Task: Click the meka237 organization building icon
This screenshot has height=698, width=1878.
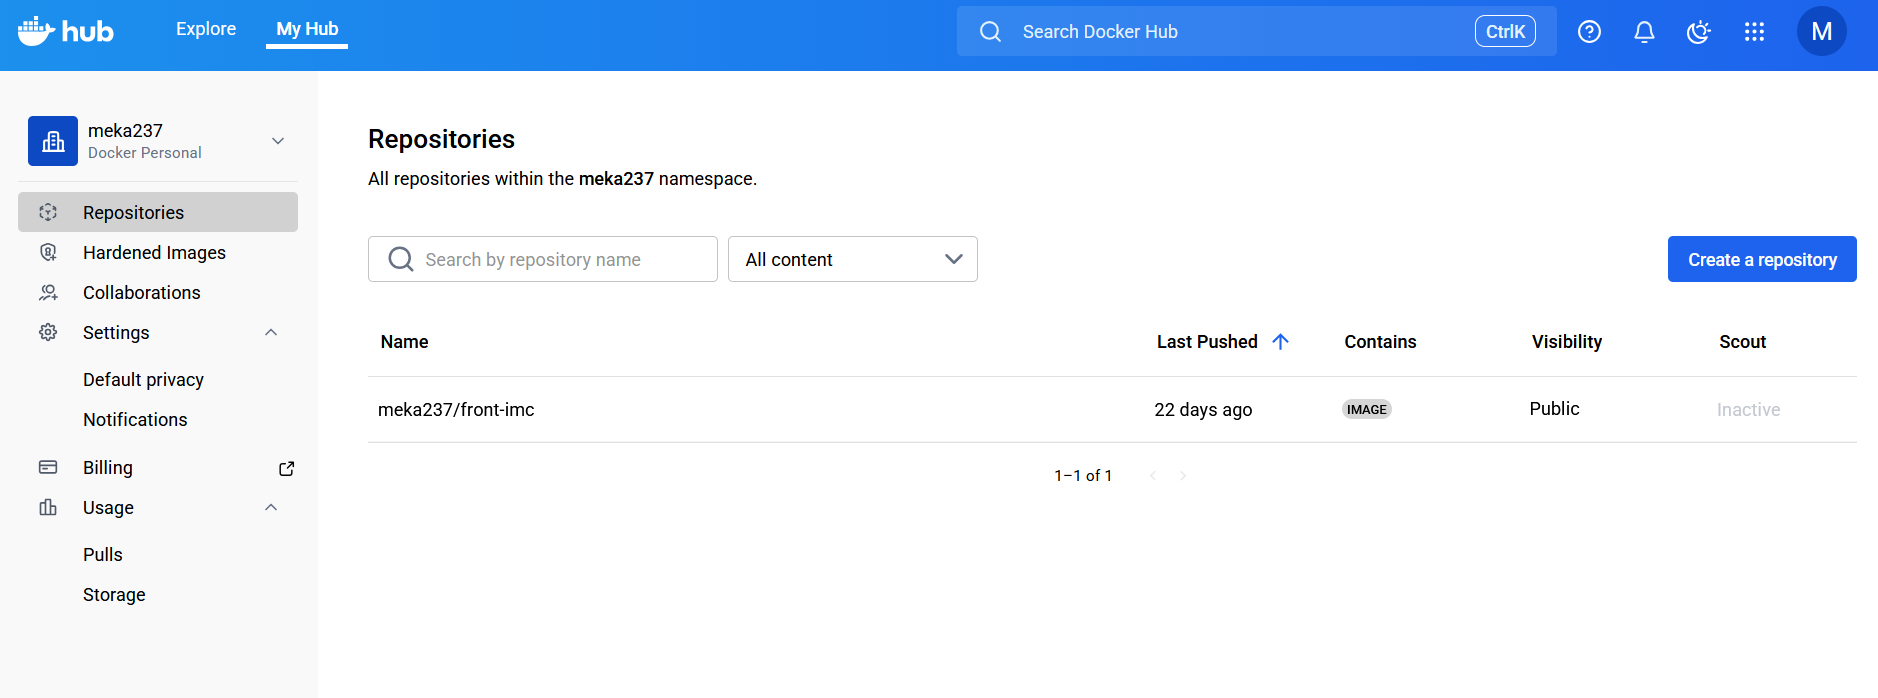Action: point(53,141)
